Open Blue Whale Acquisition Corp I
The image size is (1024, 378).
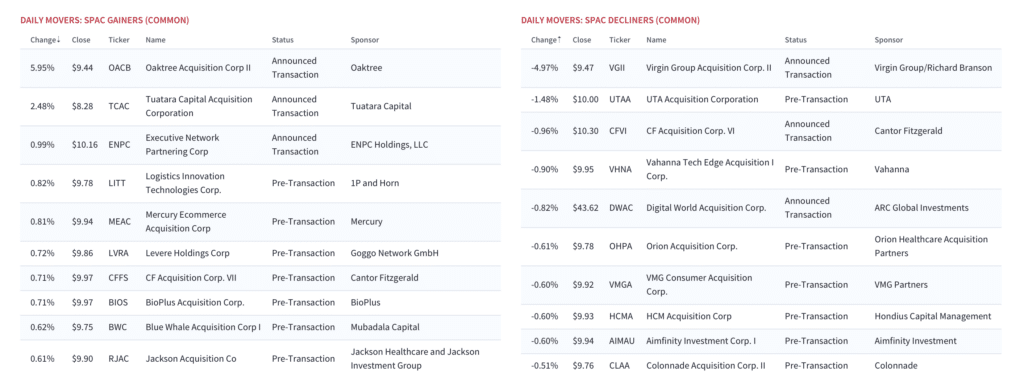(260, 328)
